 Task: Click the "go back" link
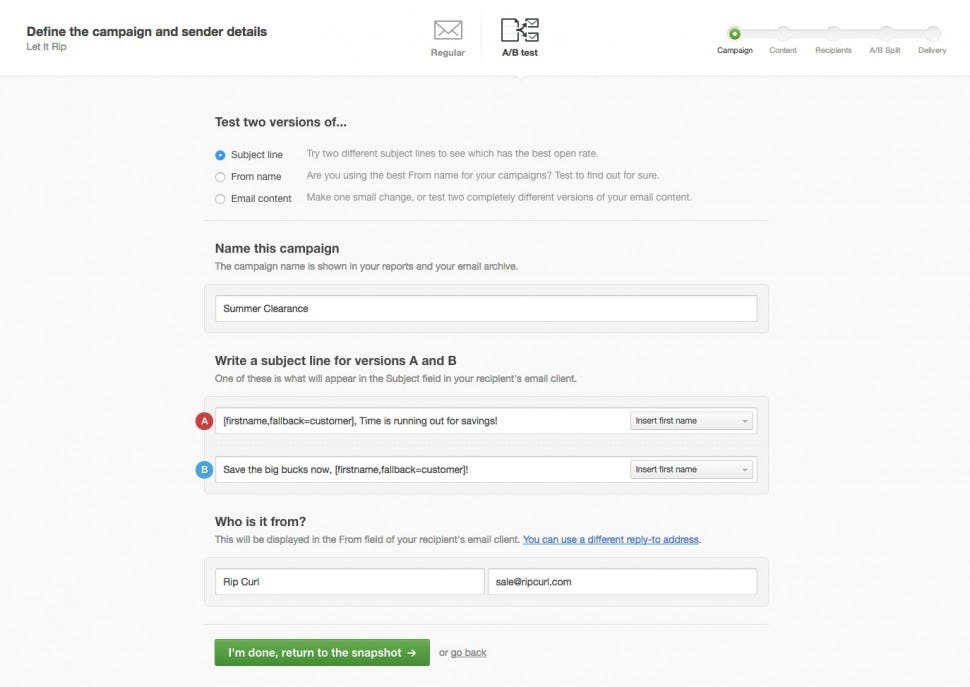468,653
